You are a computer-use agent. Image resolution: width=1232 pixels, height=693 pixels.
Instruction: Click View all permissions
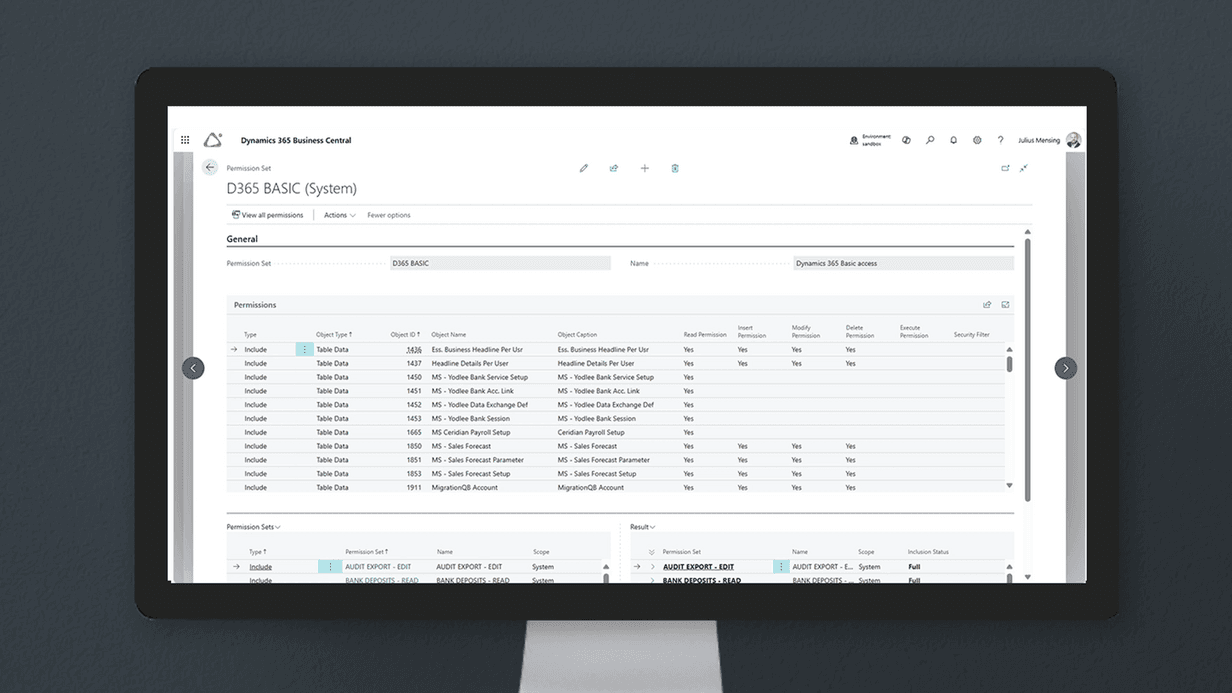click(x=267, y=215)
